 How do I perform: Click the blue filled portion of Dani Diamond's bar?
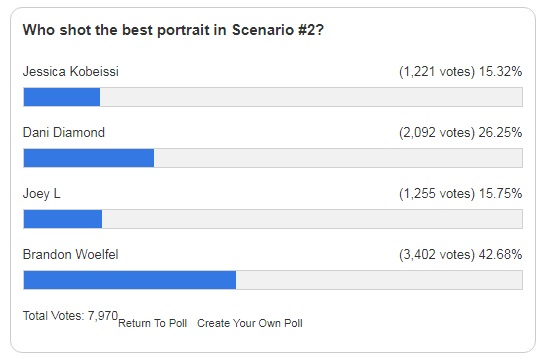[x=89, y=158]
